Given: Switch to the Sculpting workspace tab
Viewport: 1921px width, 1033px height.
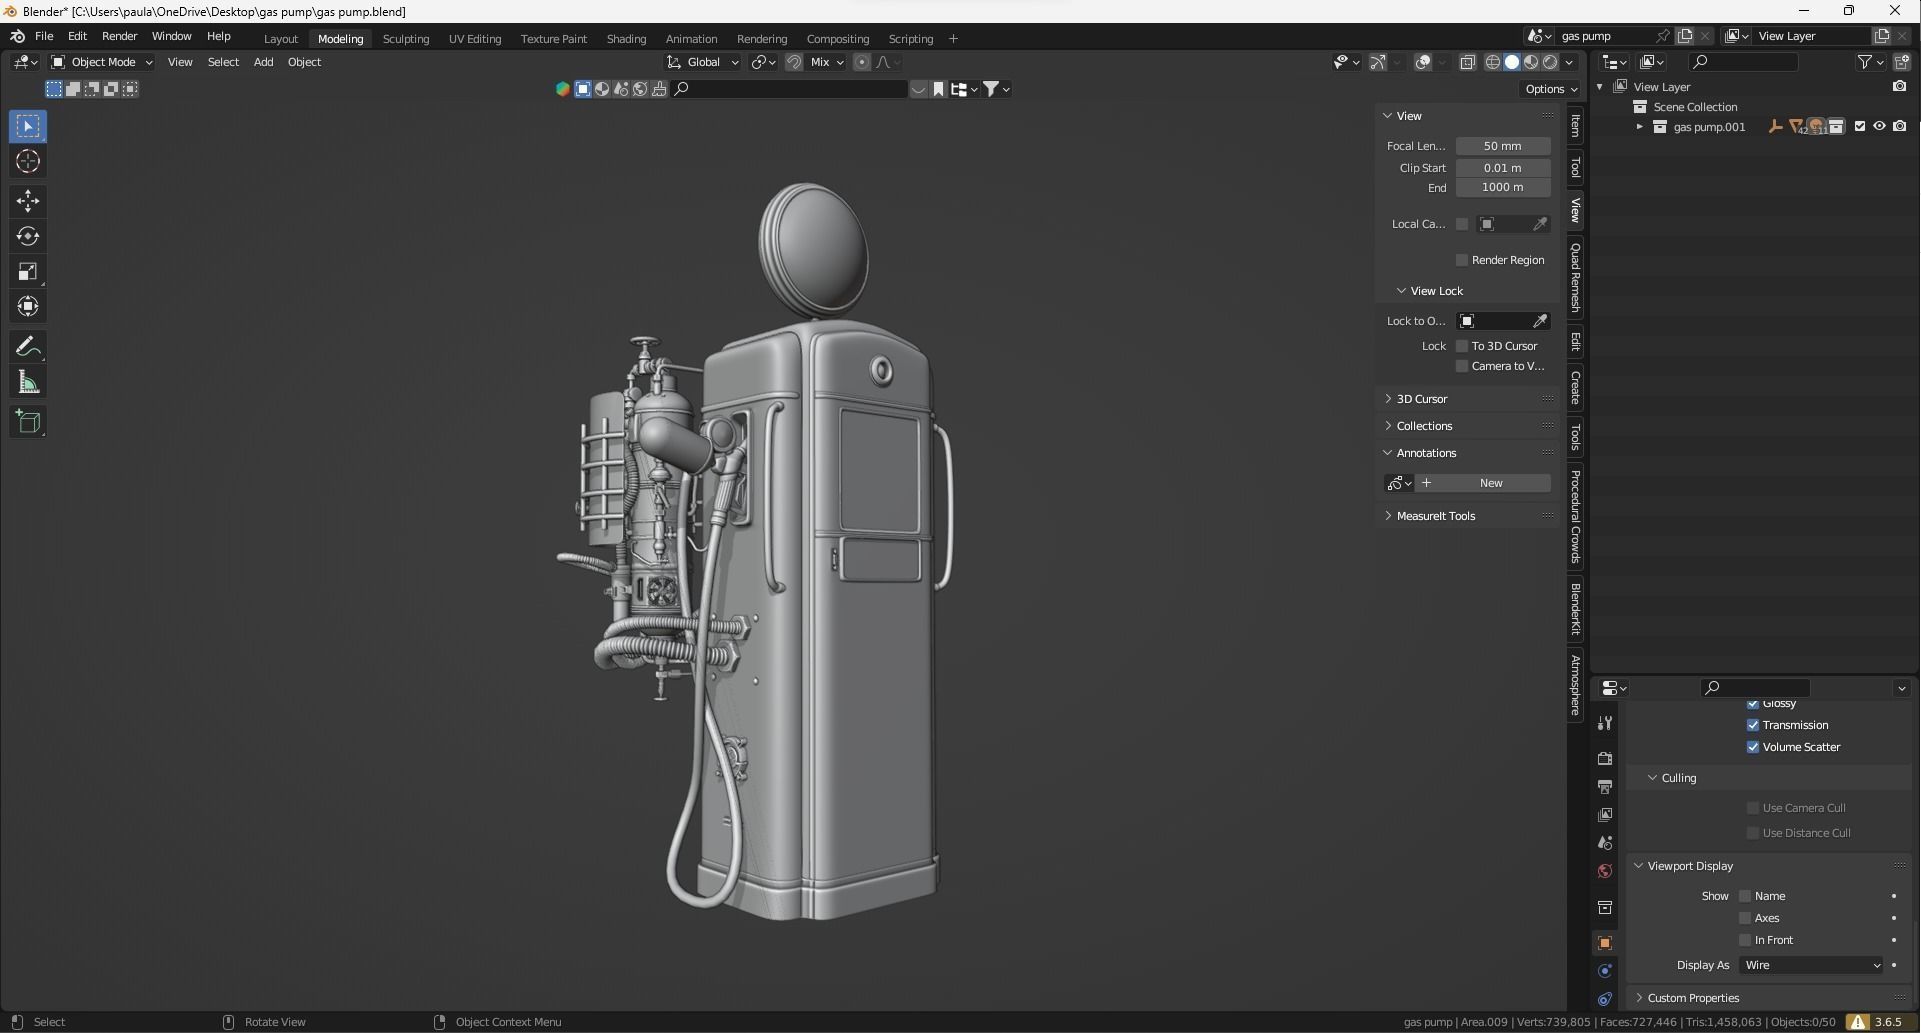Looking at the screenshot, I should (406, 39).
